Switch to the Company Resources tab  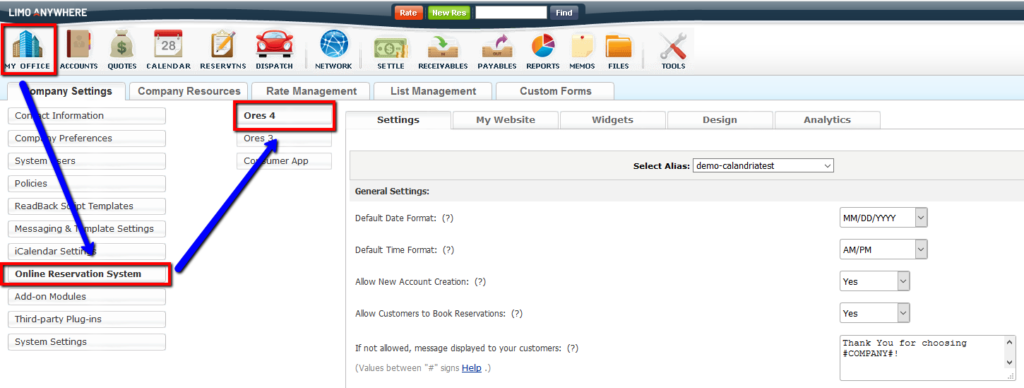[189, 91]
